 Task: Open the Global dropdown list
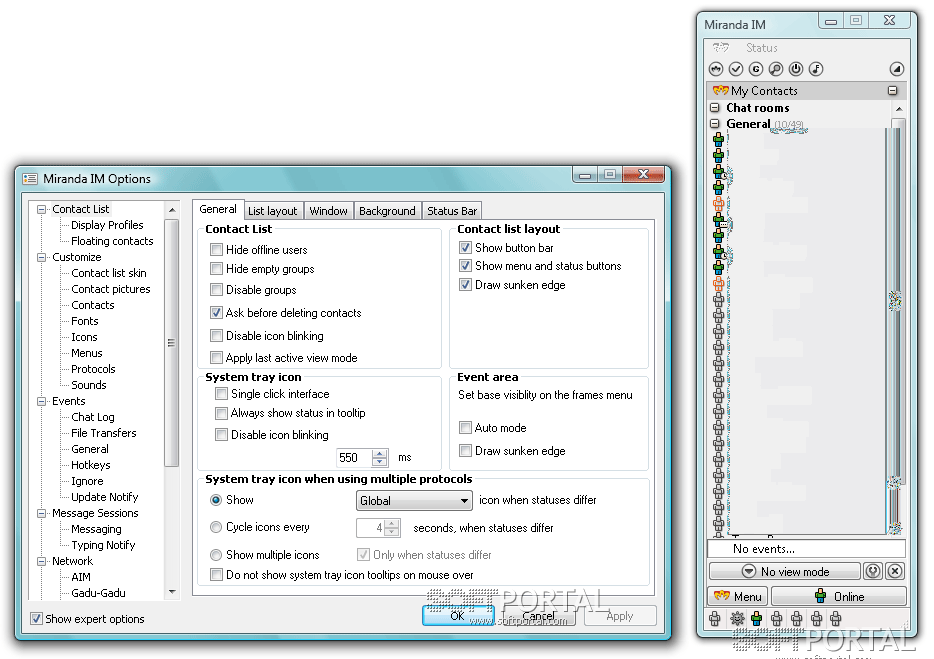[x=414, y=501]
